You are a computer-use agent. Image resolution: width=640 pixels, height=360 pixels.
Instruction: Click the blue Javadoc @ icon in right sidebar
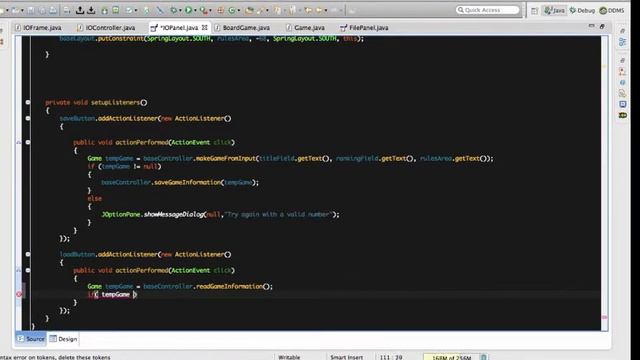(x=622, y=82)
